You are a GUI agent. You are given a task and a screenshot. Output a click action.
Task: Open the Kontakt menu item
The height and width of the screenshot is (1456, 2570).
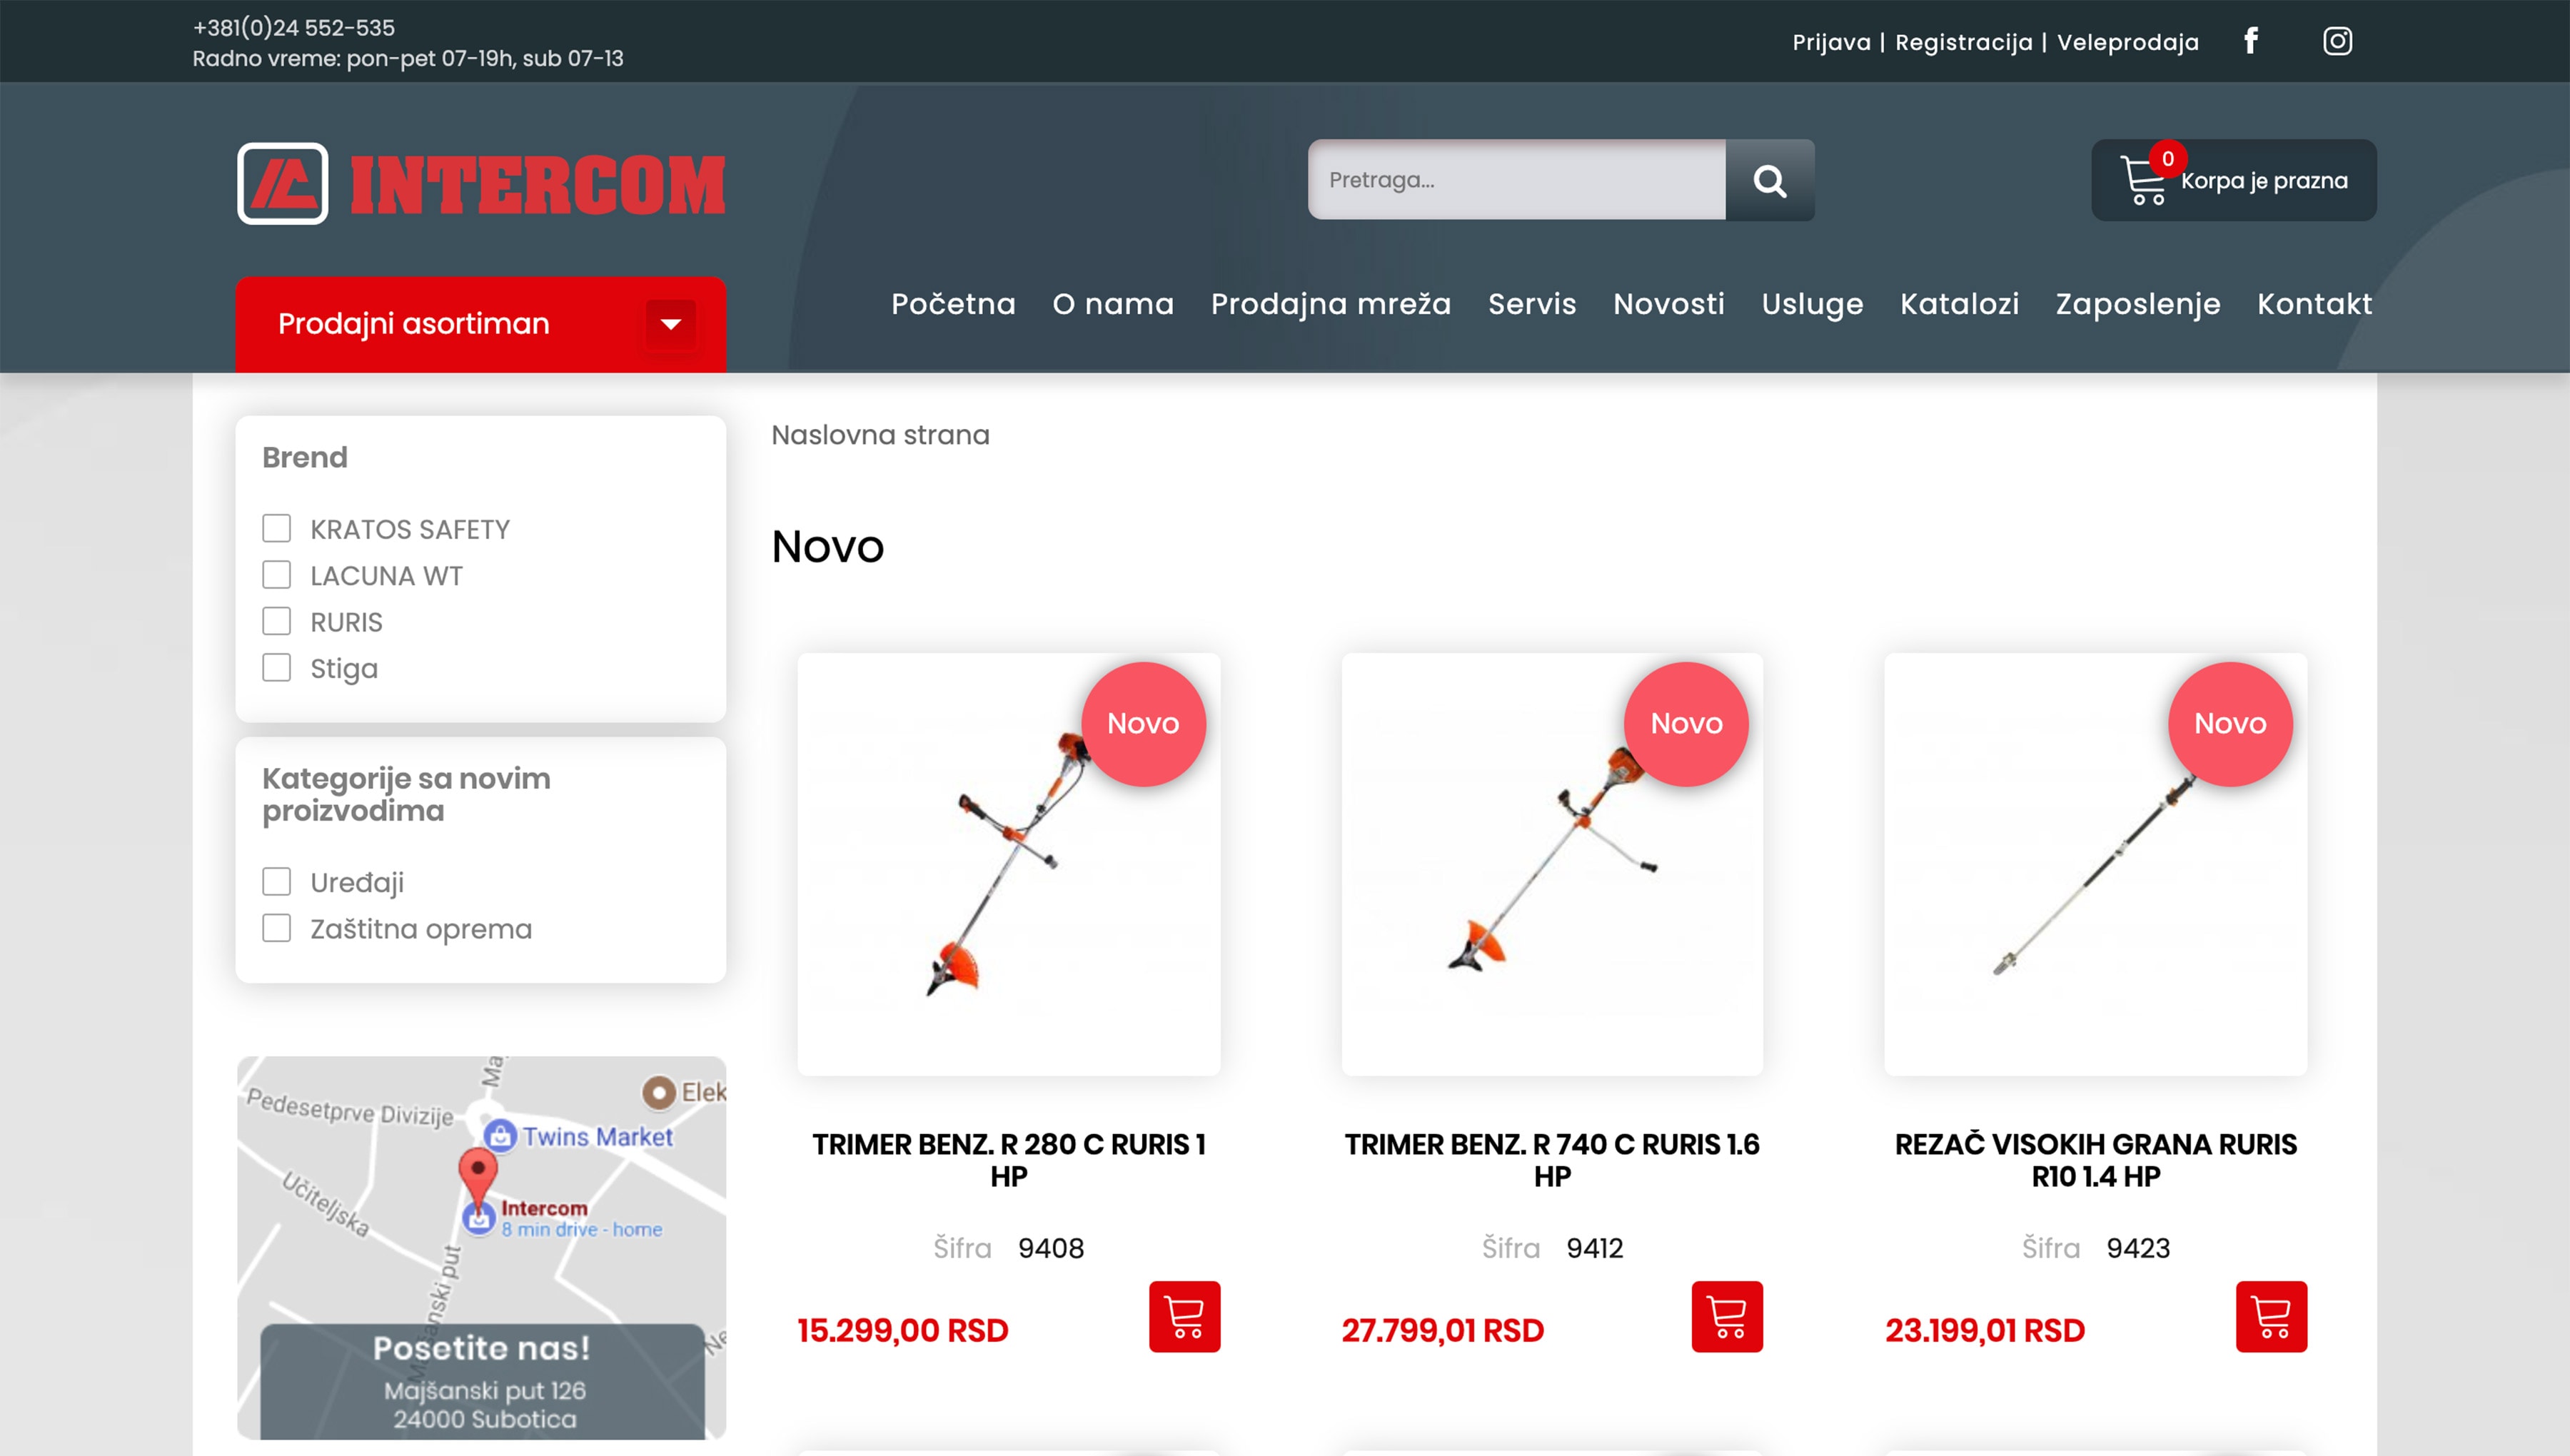(x=2314, y=304)
